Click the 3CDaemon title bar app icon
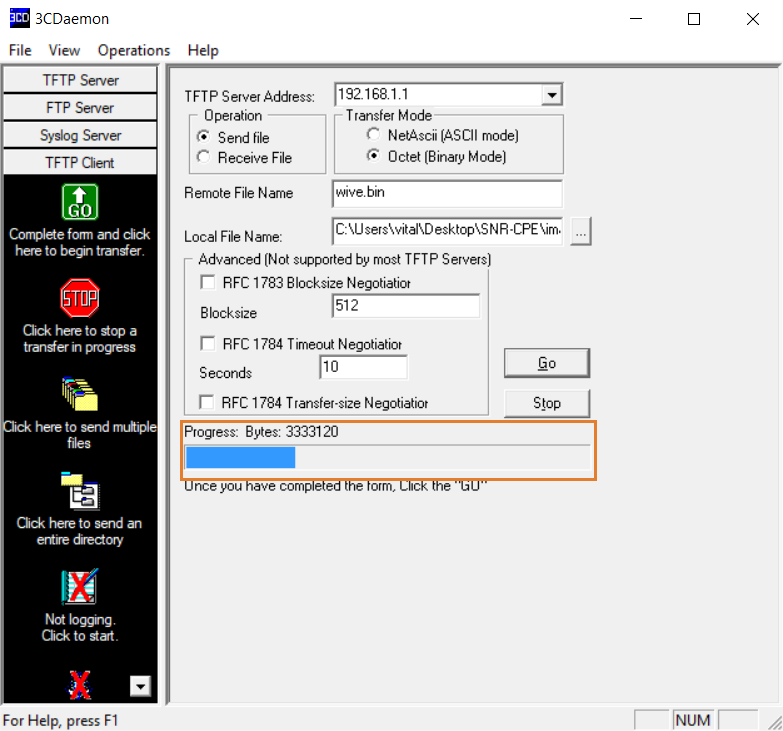 (19, 18)
